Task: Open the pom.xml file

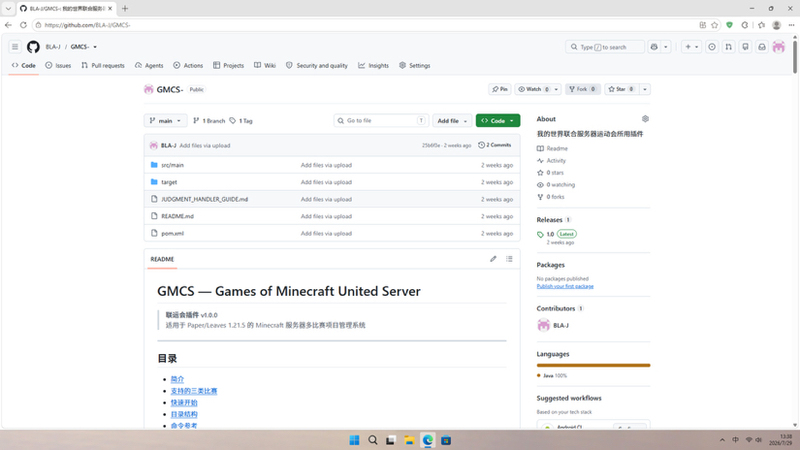Action: coord(172,234)
